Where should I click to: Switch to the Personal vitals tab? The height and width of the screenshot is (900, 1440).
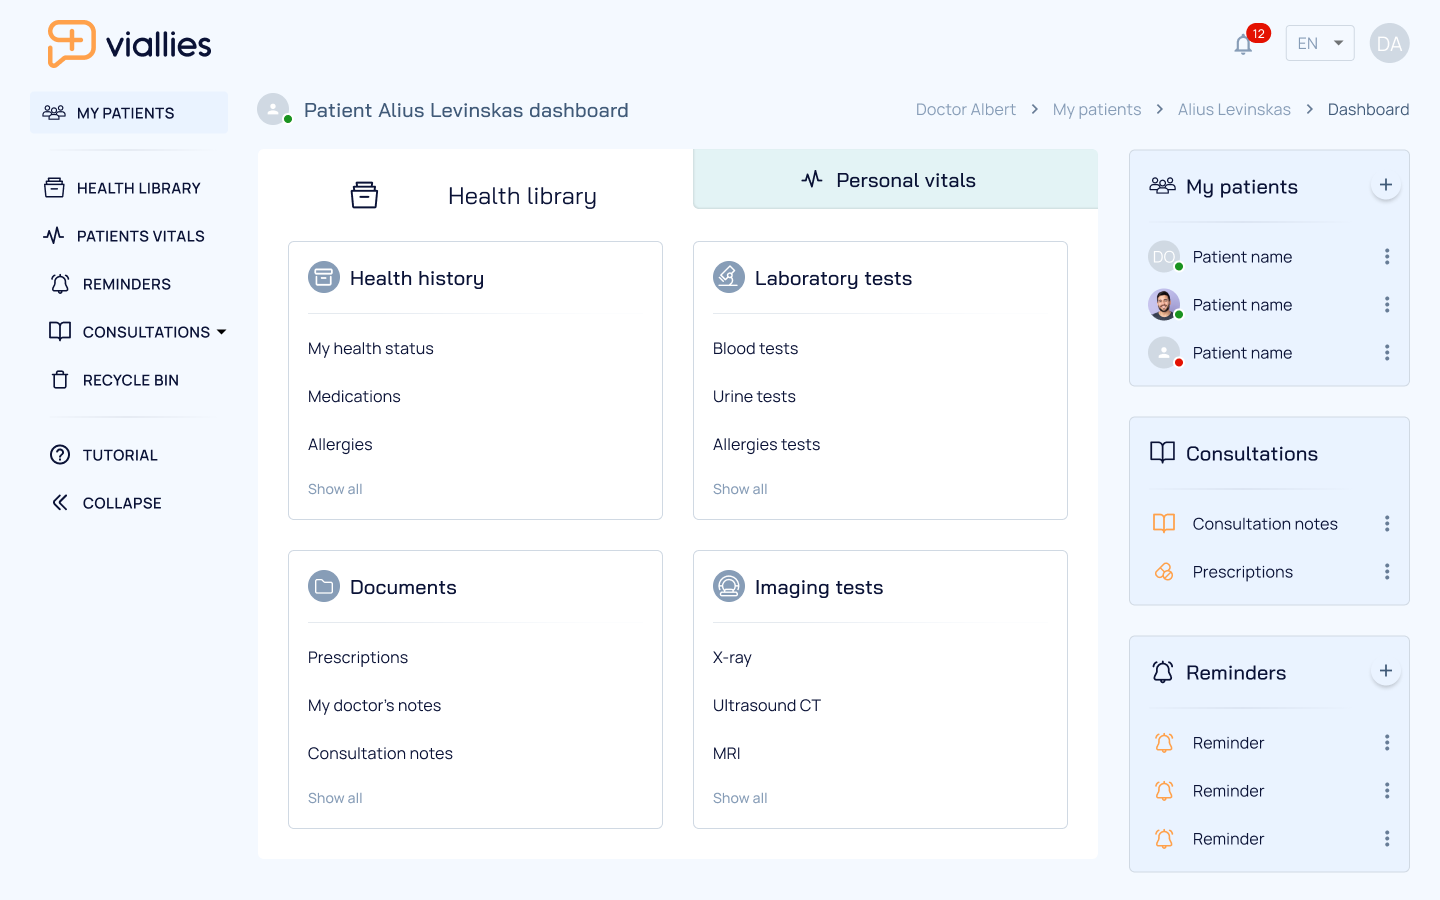coord(895,179)
